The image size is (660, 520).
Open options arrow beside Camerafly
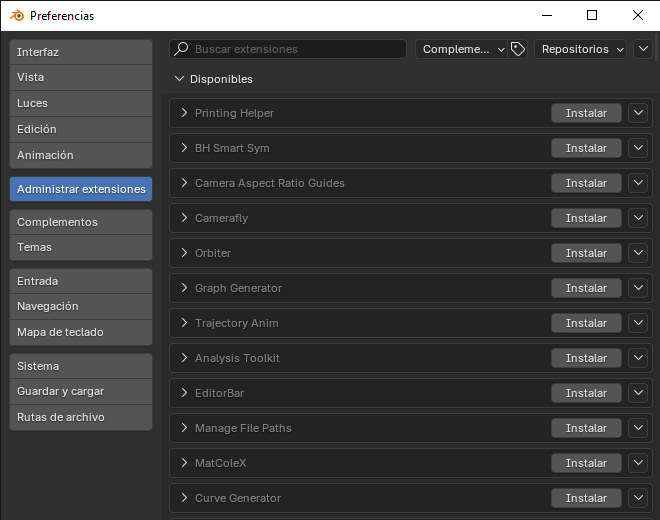pyautogui.click(x=640, y=218)
